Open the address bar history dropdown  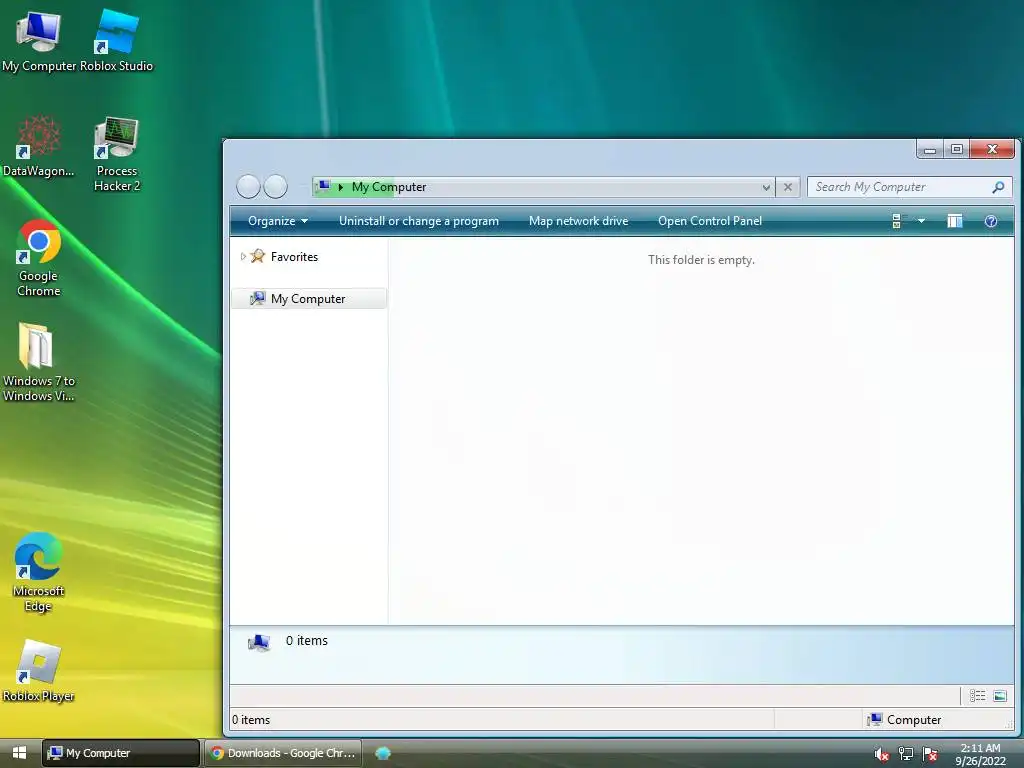[766, 187]
